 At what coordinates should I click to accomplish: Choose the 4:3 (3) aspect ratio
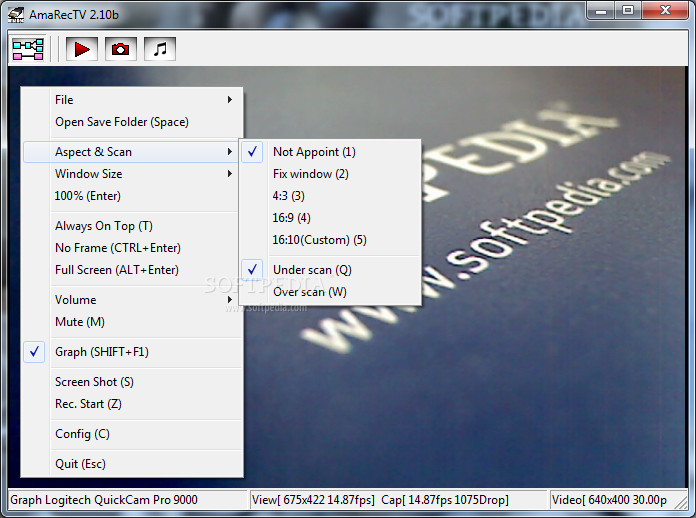[x=330, y=196]
